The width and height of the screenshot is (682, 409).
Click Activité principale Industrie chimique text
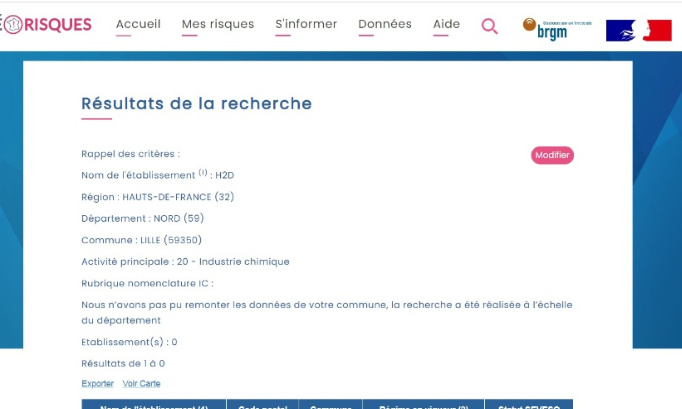coord(185,262)
